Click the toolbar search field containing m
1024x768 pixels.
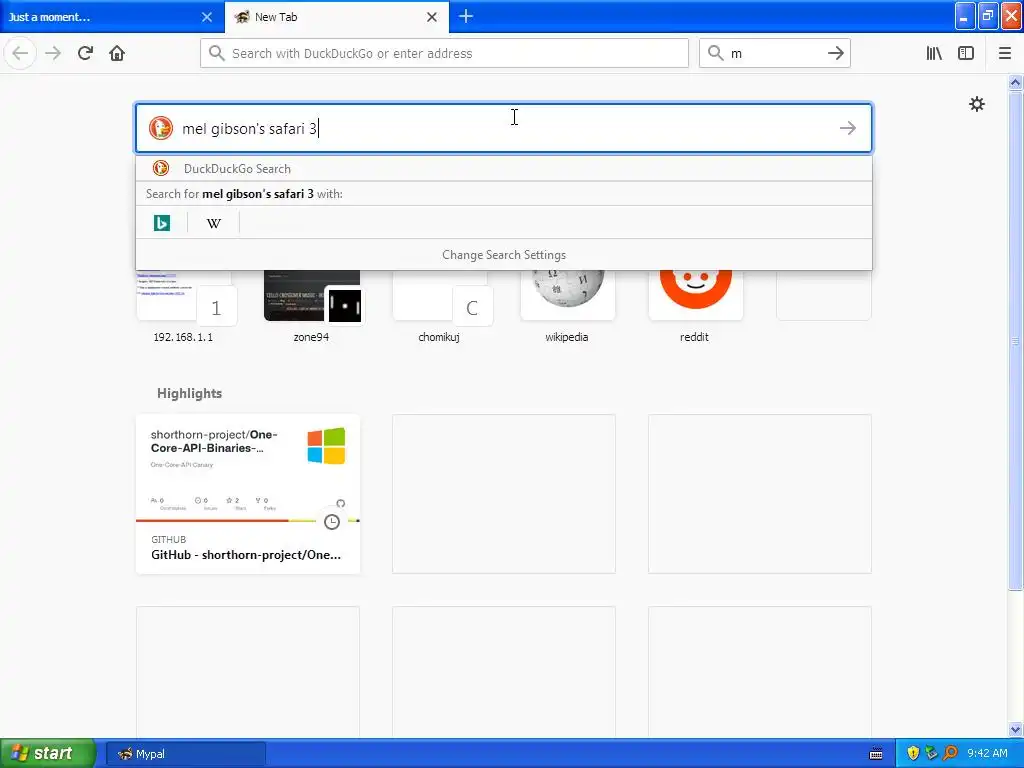pyautogui.click(x=775, y=53)
